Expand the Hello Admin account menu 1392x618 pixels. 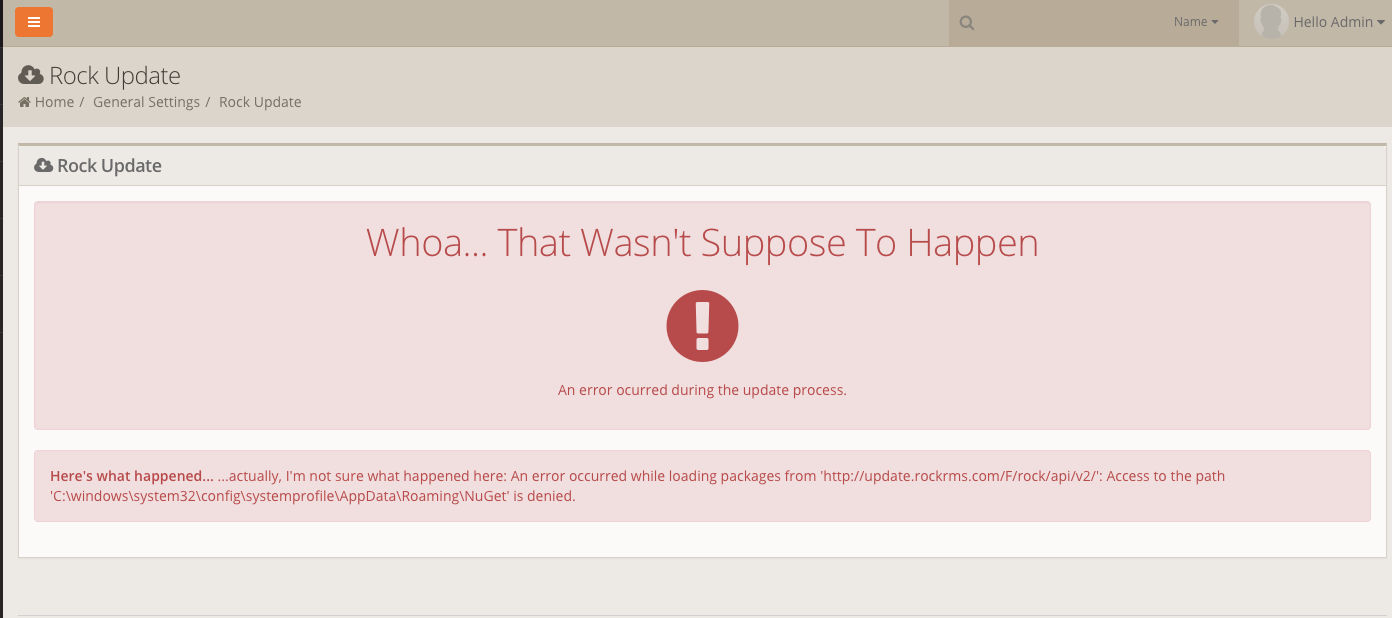(x=1333, y=21)
